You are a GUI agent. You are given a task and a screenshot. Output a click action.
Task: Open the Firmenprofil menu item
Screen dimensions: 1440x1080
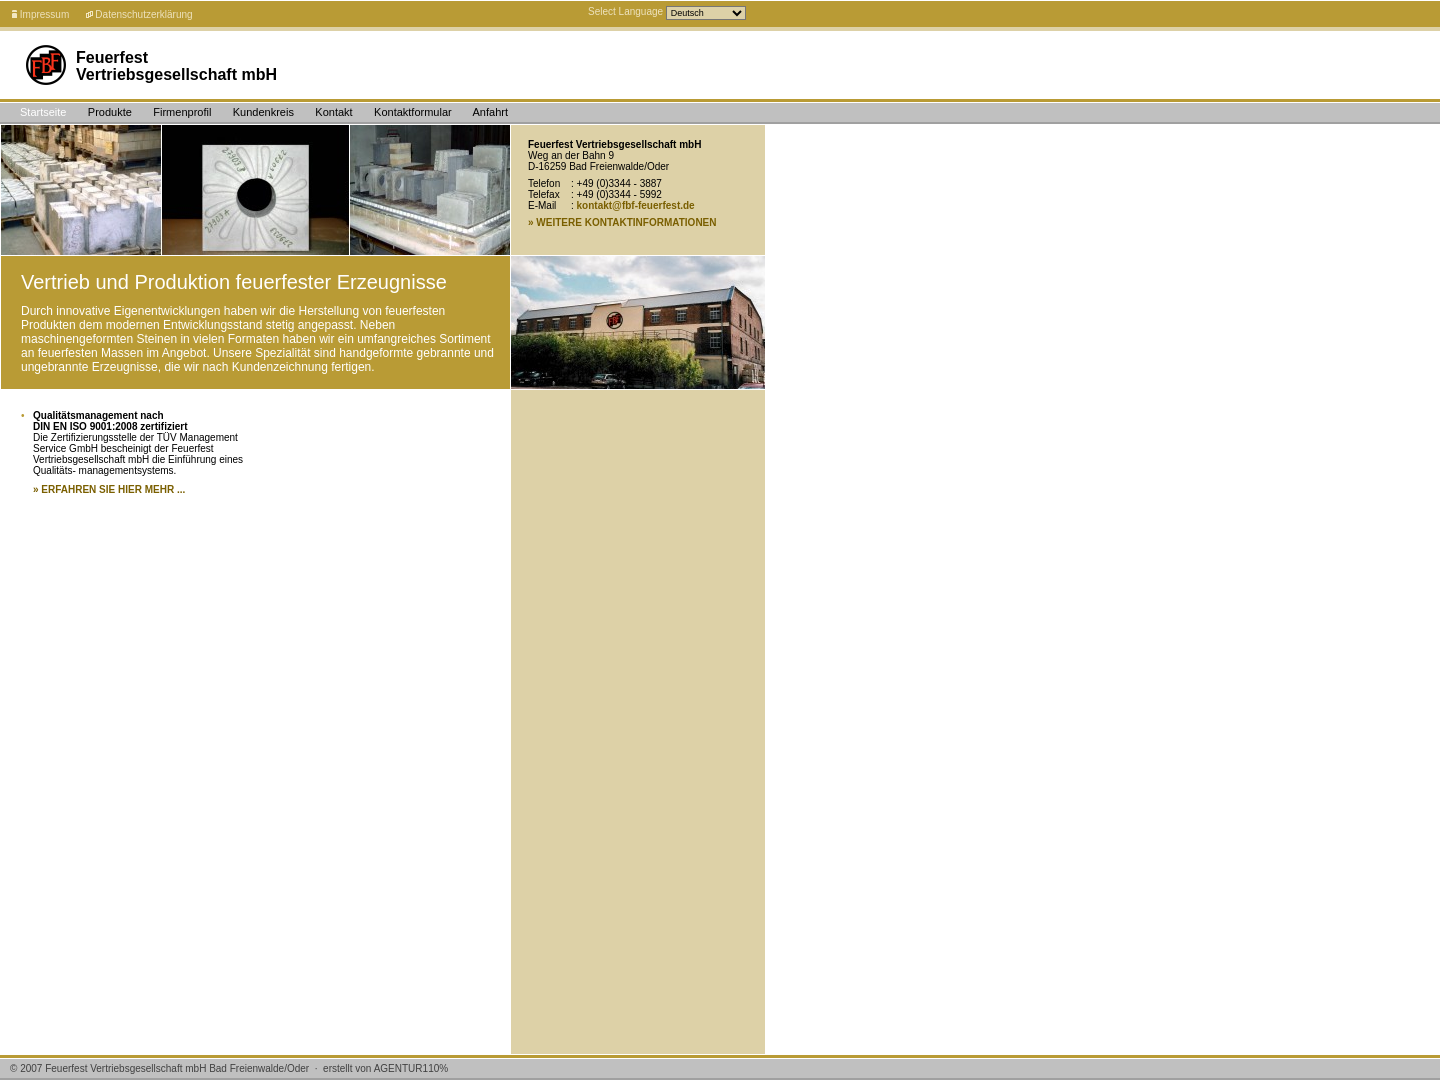click(x=182, y=112)
